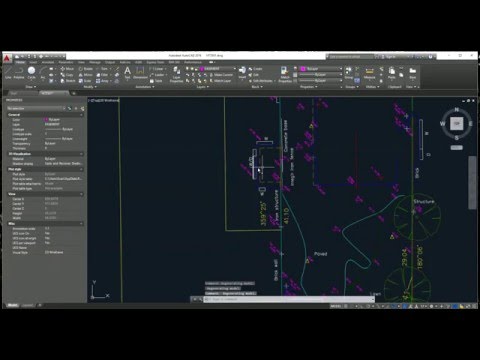
Task: Open Layer Properties manager
Action: [x=176, y=74]
